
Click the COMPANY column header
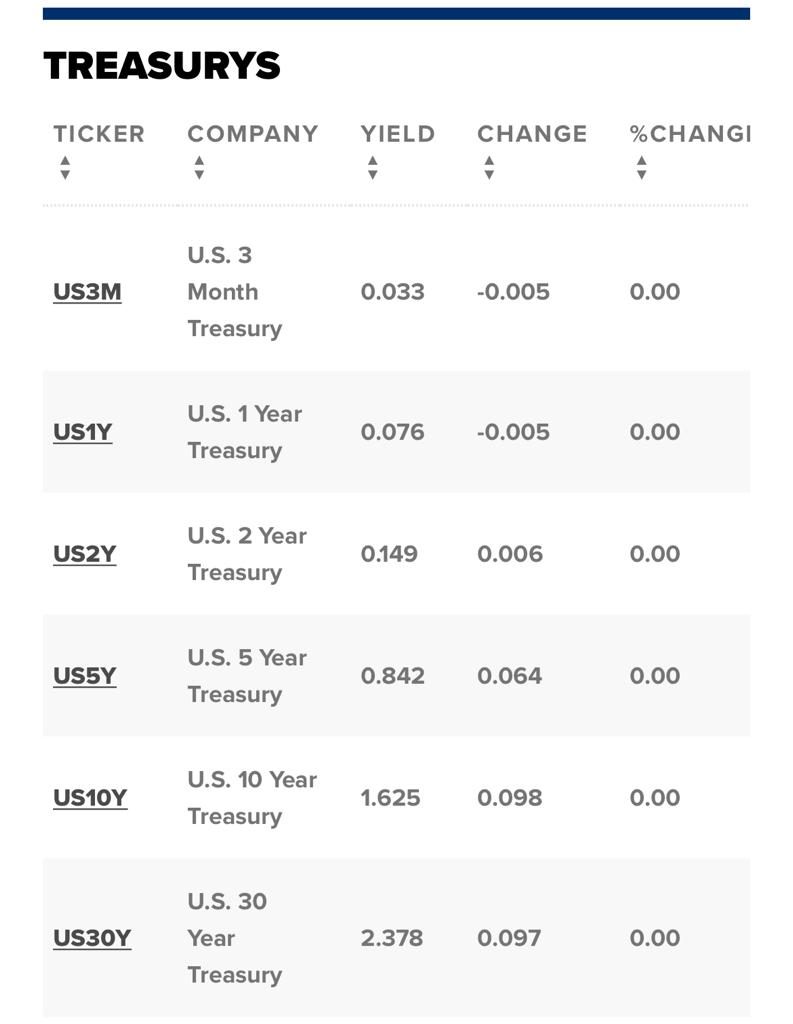click(253, 134)
